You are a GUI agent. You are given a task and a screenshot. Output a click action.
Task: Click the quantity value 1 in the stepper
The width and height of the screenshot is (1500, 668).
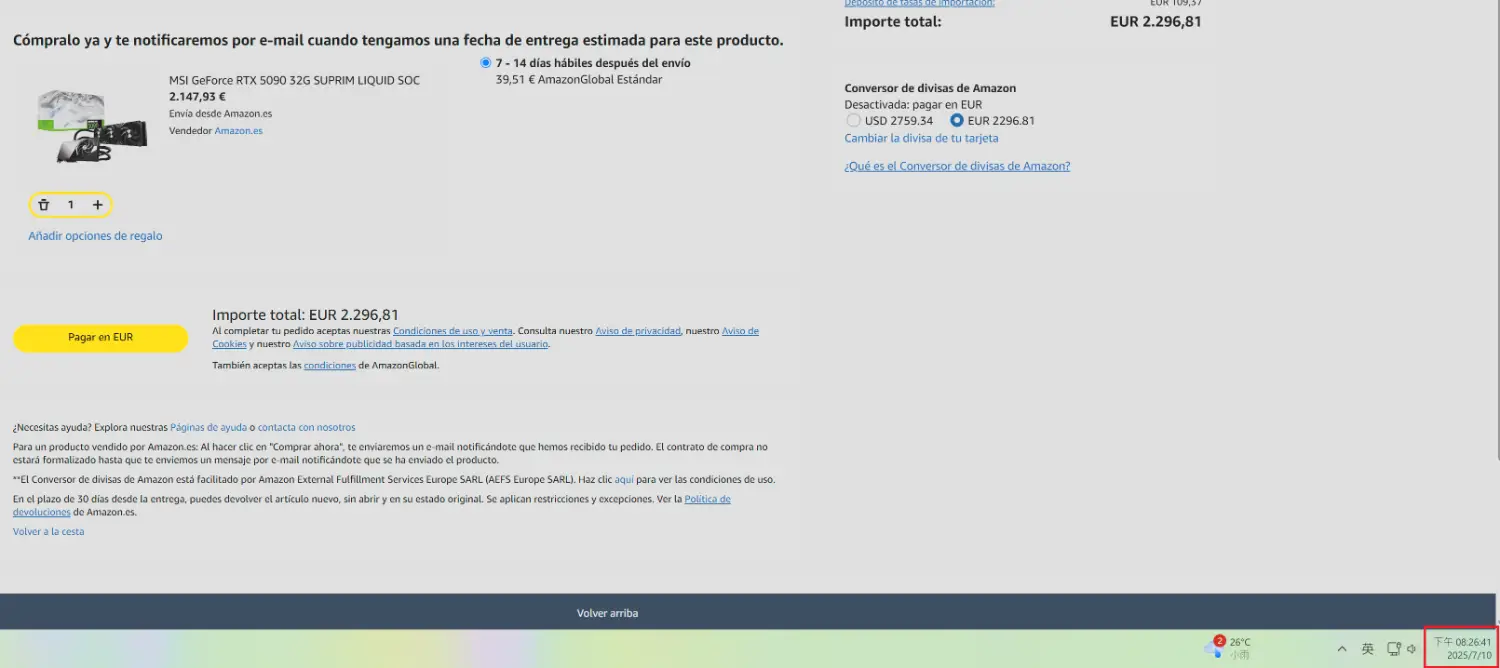(x=70, y=205)
